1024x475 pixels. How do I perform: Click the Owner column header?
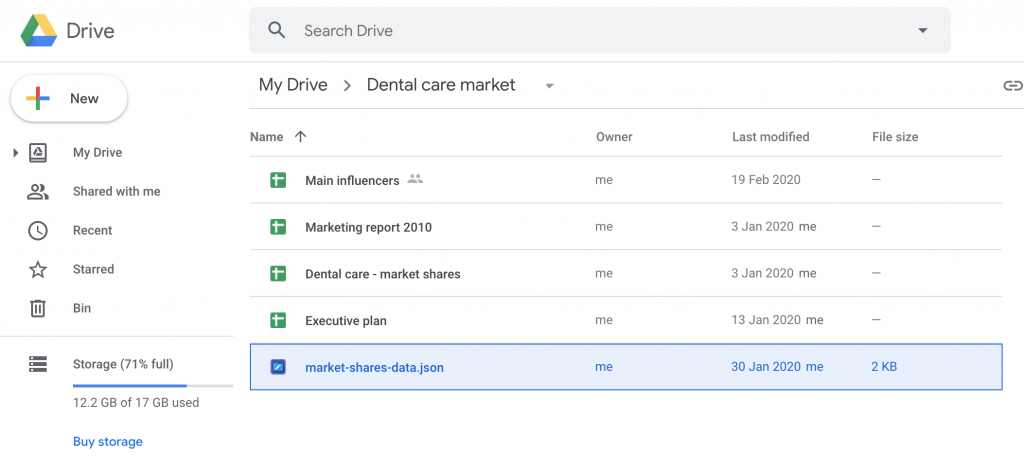(x=614, y=137)
